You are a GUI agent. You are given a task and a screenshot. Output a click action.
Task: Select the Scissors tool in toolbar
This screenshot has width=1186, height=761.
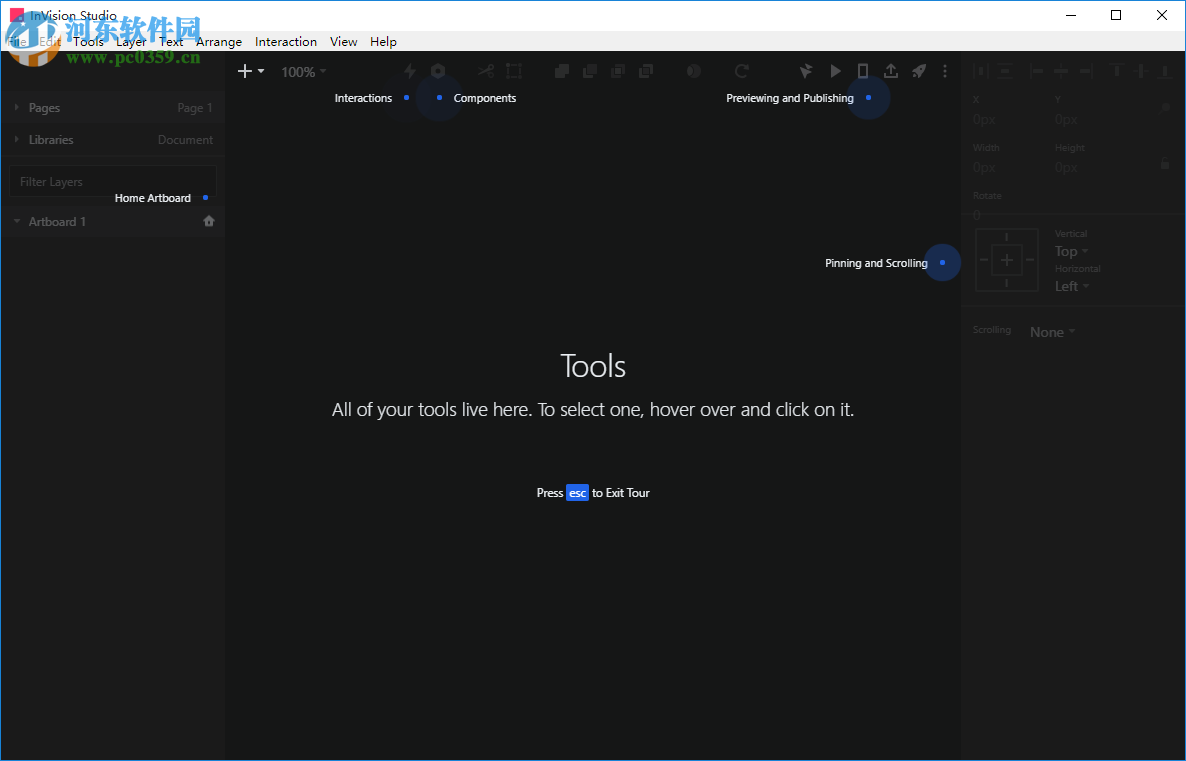coord(486,71)
